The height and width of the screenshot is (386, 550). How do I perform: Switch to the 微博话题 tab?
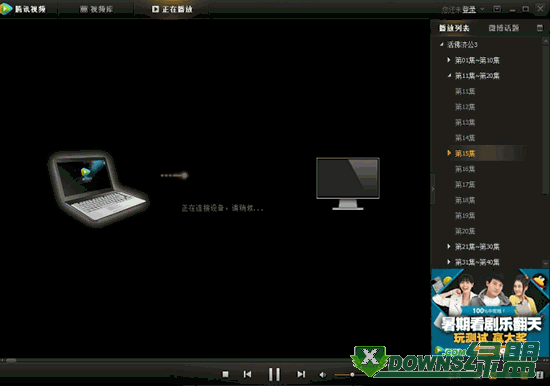pyautogui.click(x=504, y=28)
